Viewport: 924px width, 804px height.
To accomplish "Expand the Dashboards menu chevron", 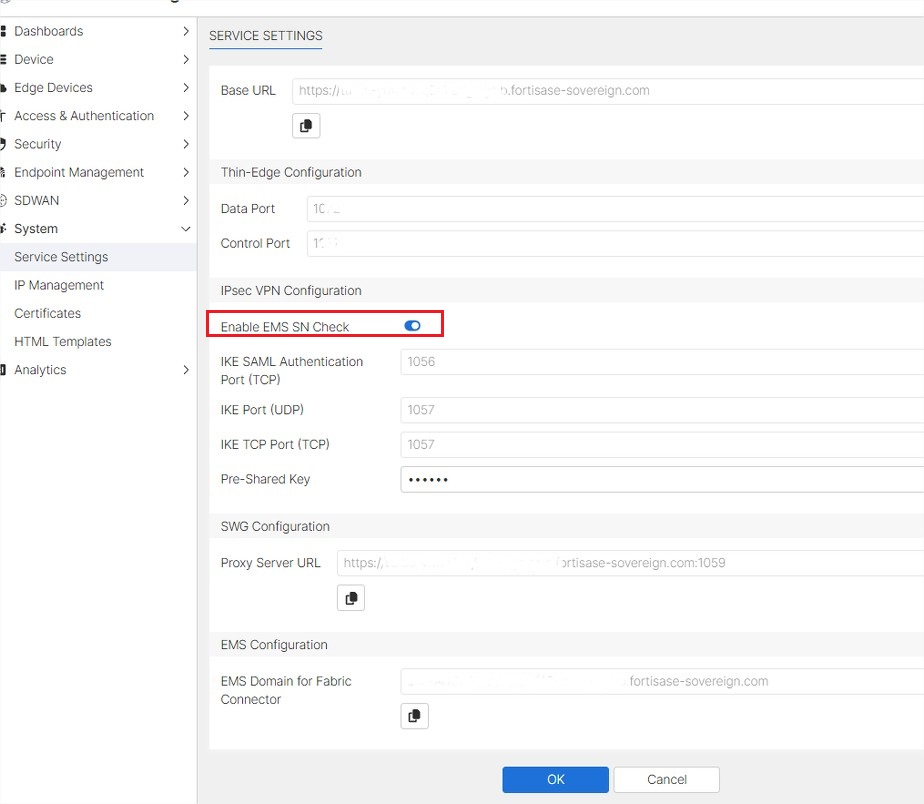I will click(186, 31).
